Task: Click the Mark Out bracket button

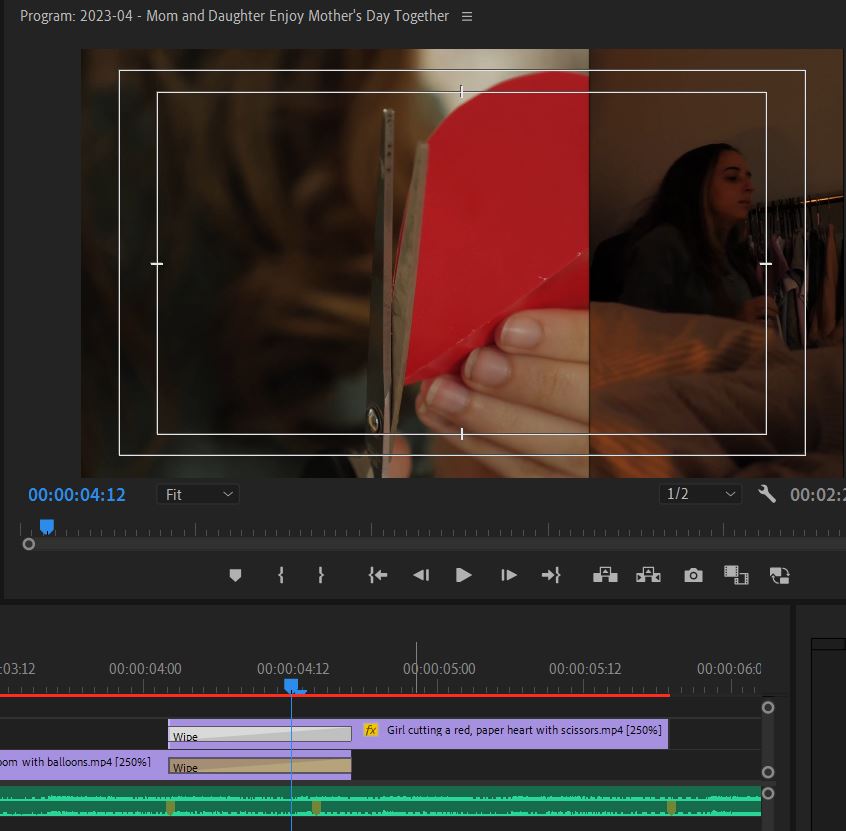Action: point(321,575)
